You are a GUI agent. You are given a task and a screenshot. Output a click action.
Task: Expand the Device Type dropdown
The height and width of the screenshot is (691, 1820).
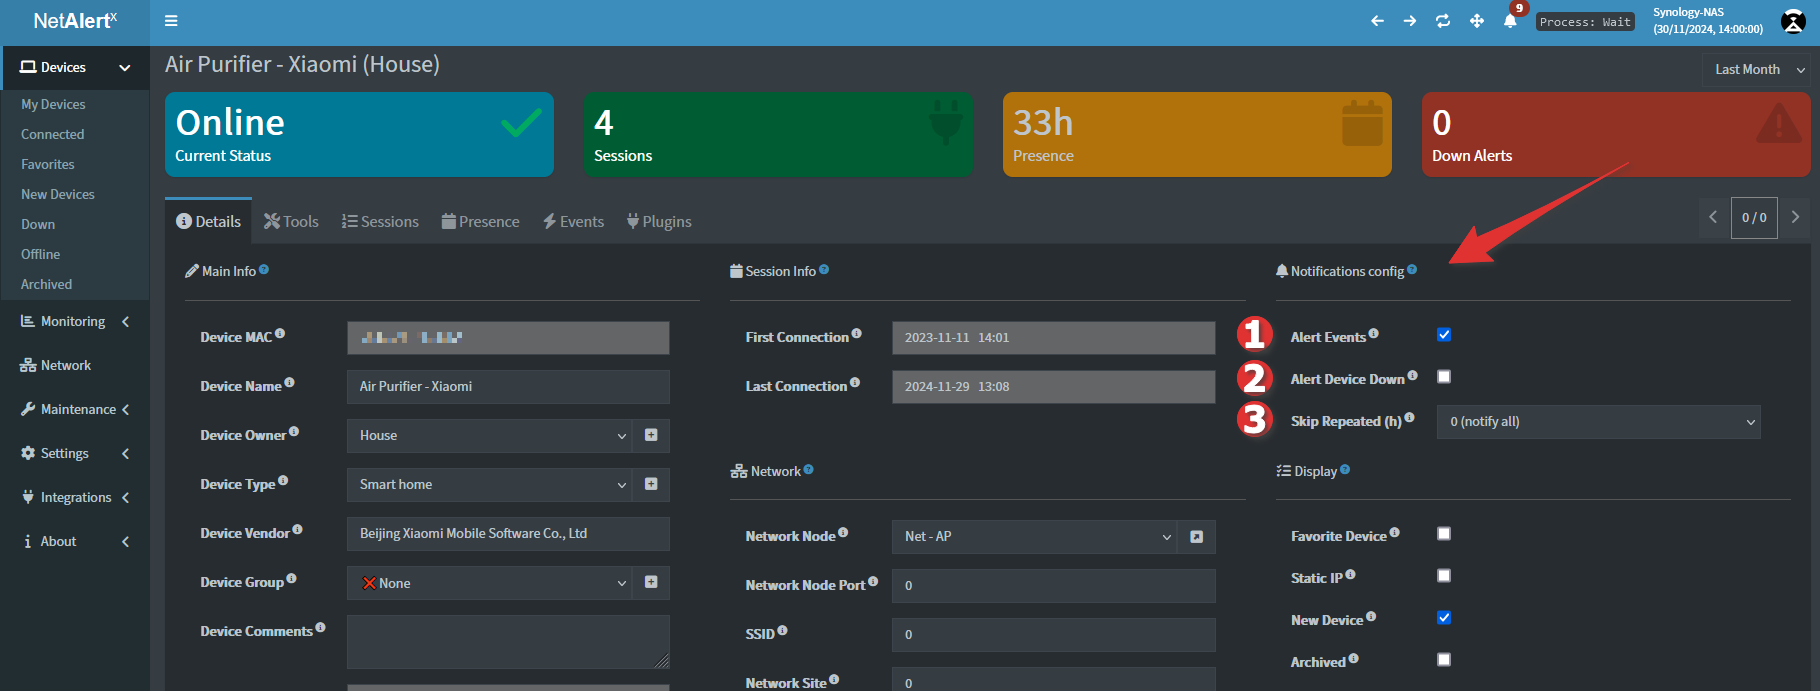point(490,485)
